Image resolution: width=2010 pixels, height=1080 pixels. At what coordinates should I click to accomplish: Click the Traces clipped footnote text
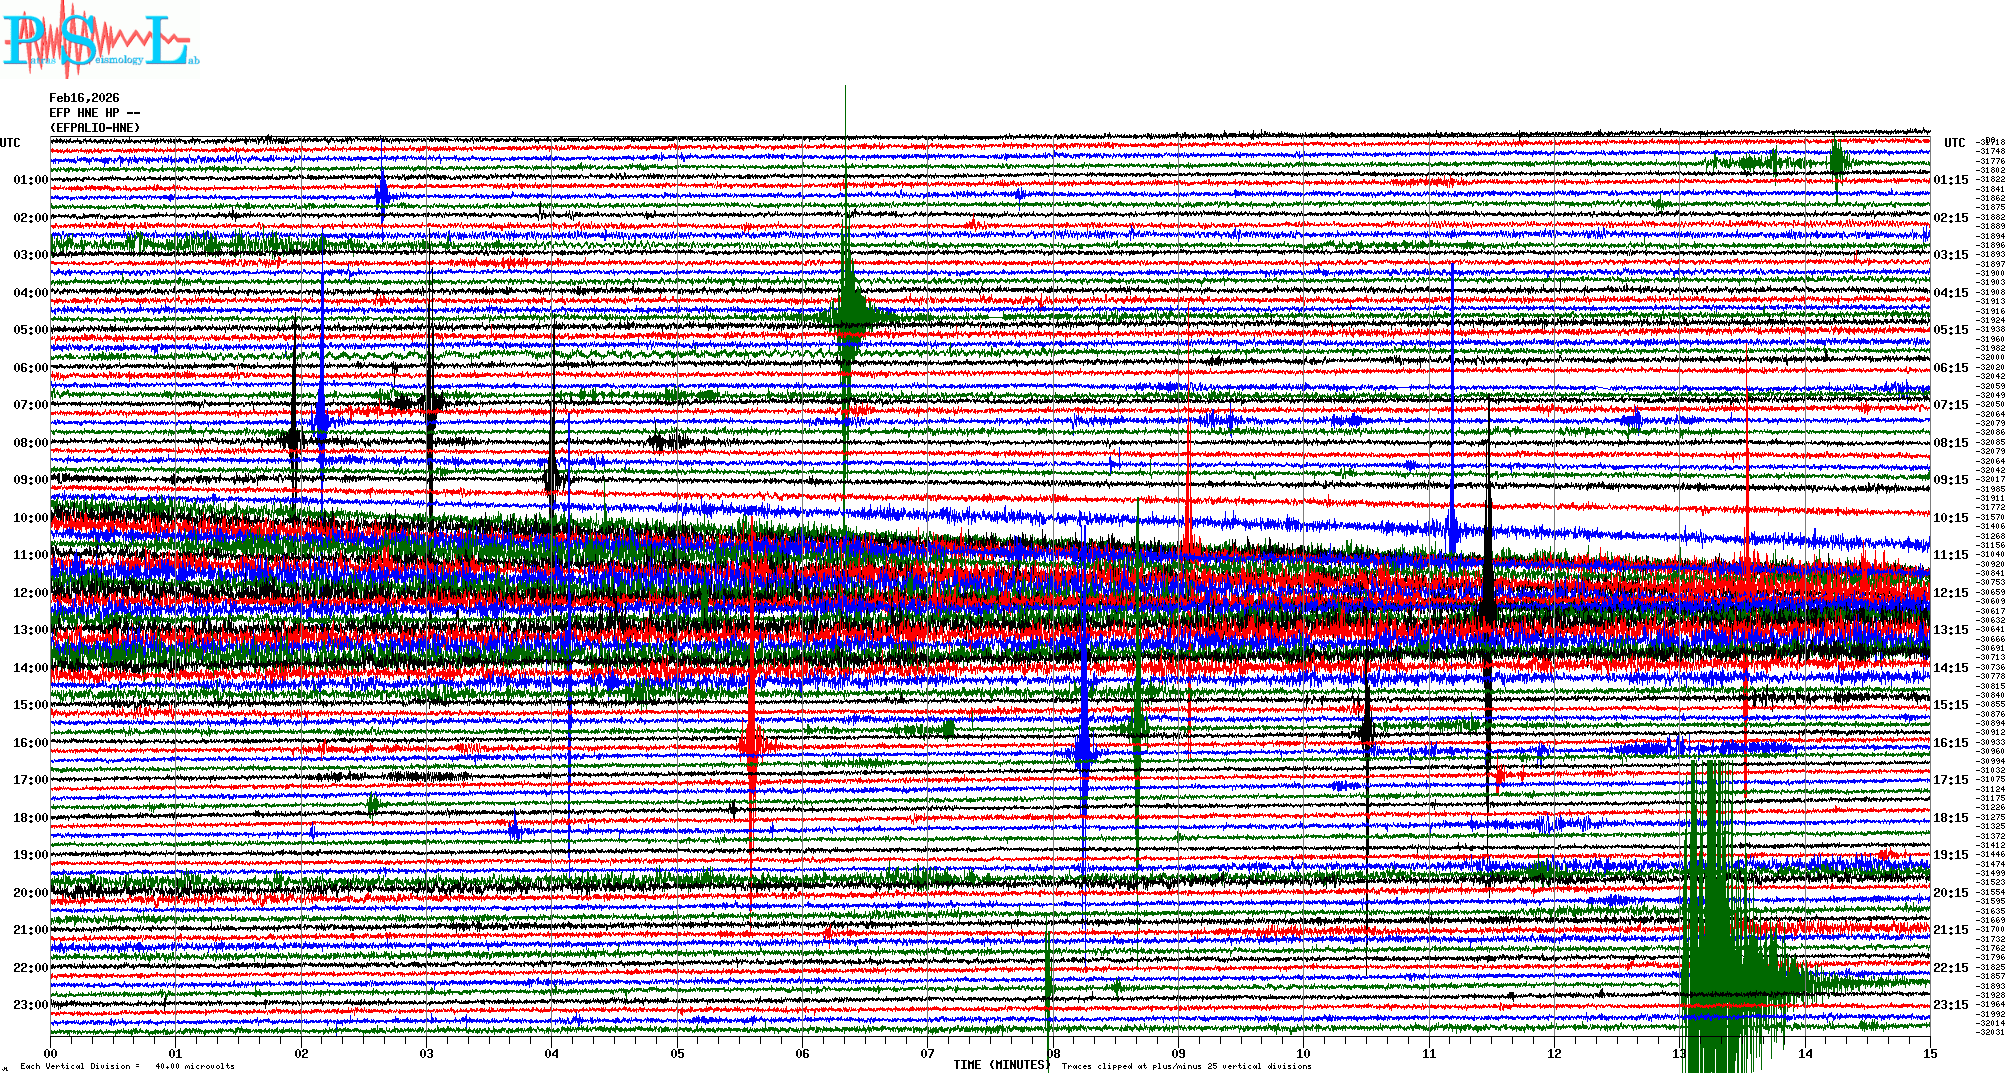click(x=1186, y=1066)
